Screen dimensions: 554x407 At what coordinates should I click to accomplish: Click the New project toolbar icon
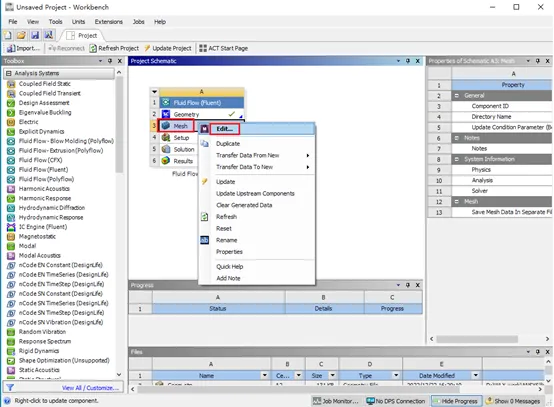pos(8,35)
